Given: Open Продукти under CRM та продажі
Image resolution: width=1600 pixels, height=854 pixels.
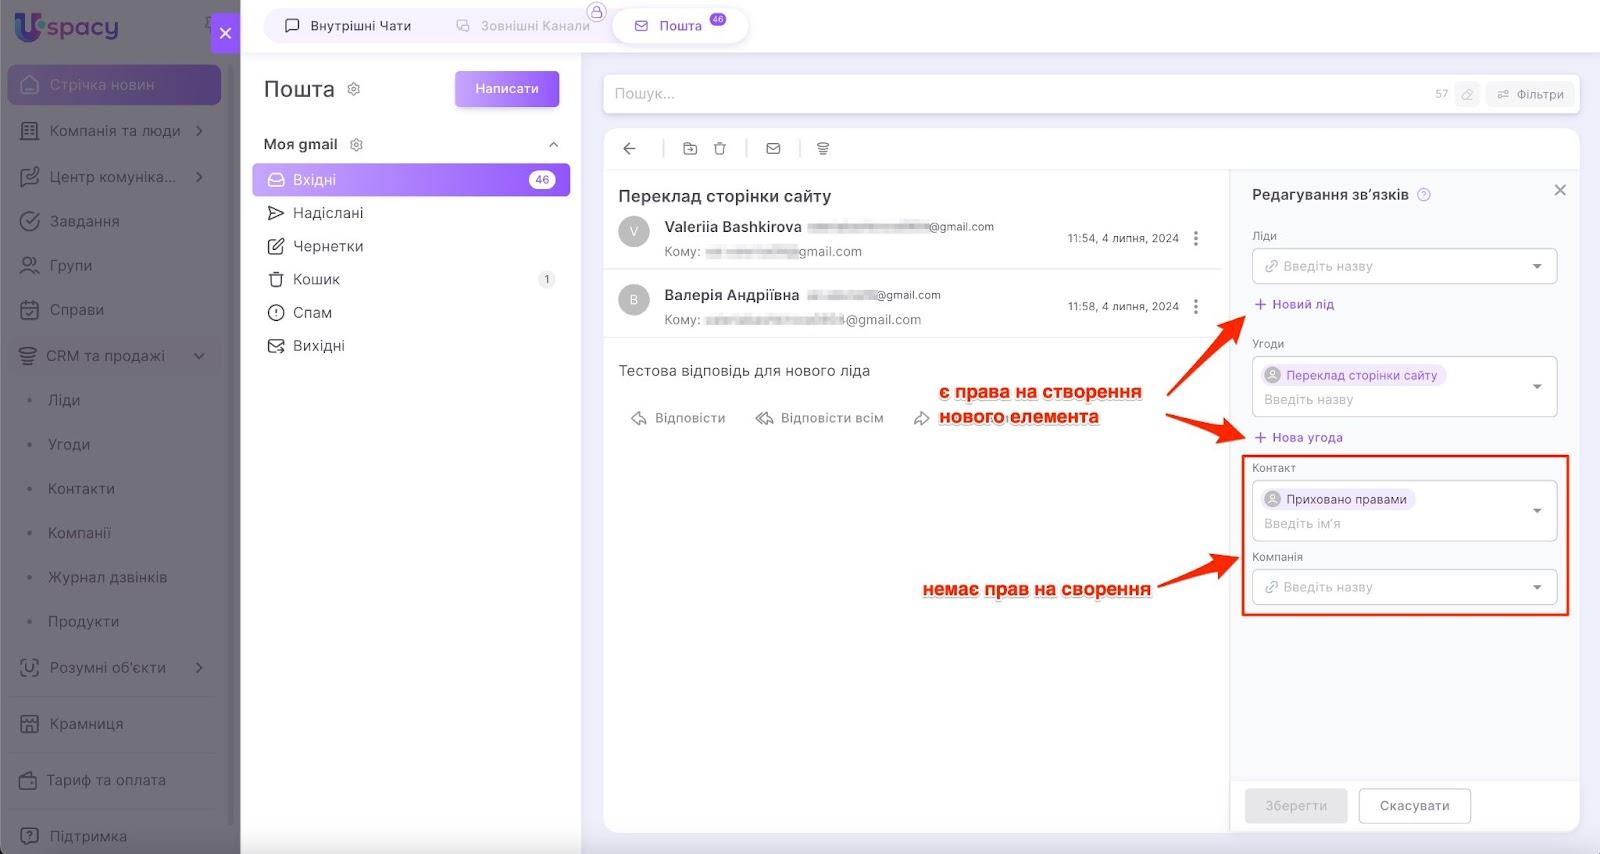Looking at the screenshot, I should [x=83, y=622].
